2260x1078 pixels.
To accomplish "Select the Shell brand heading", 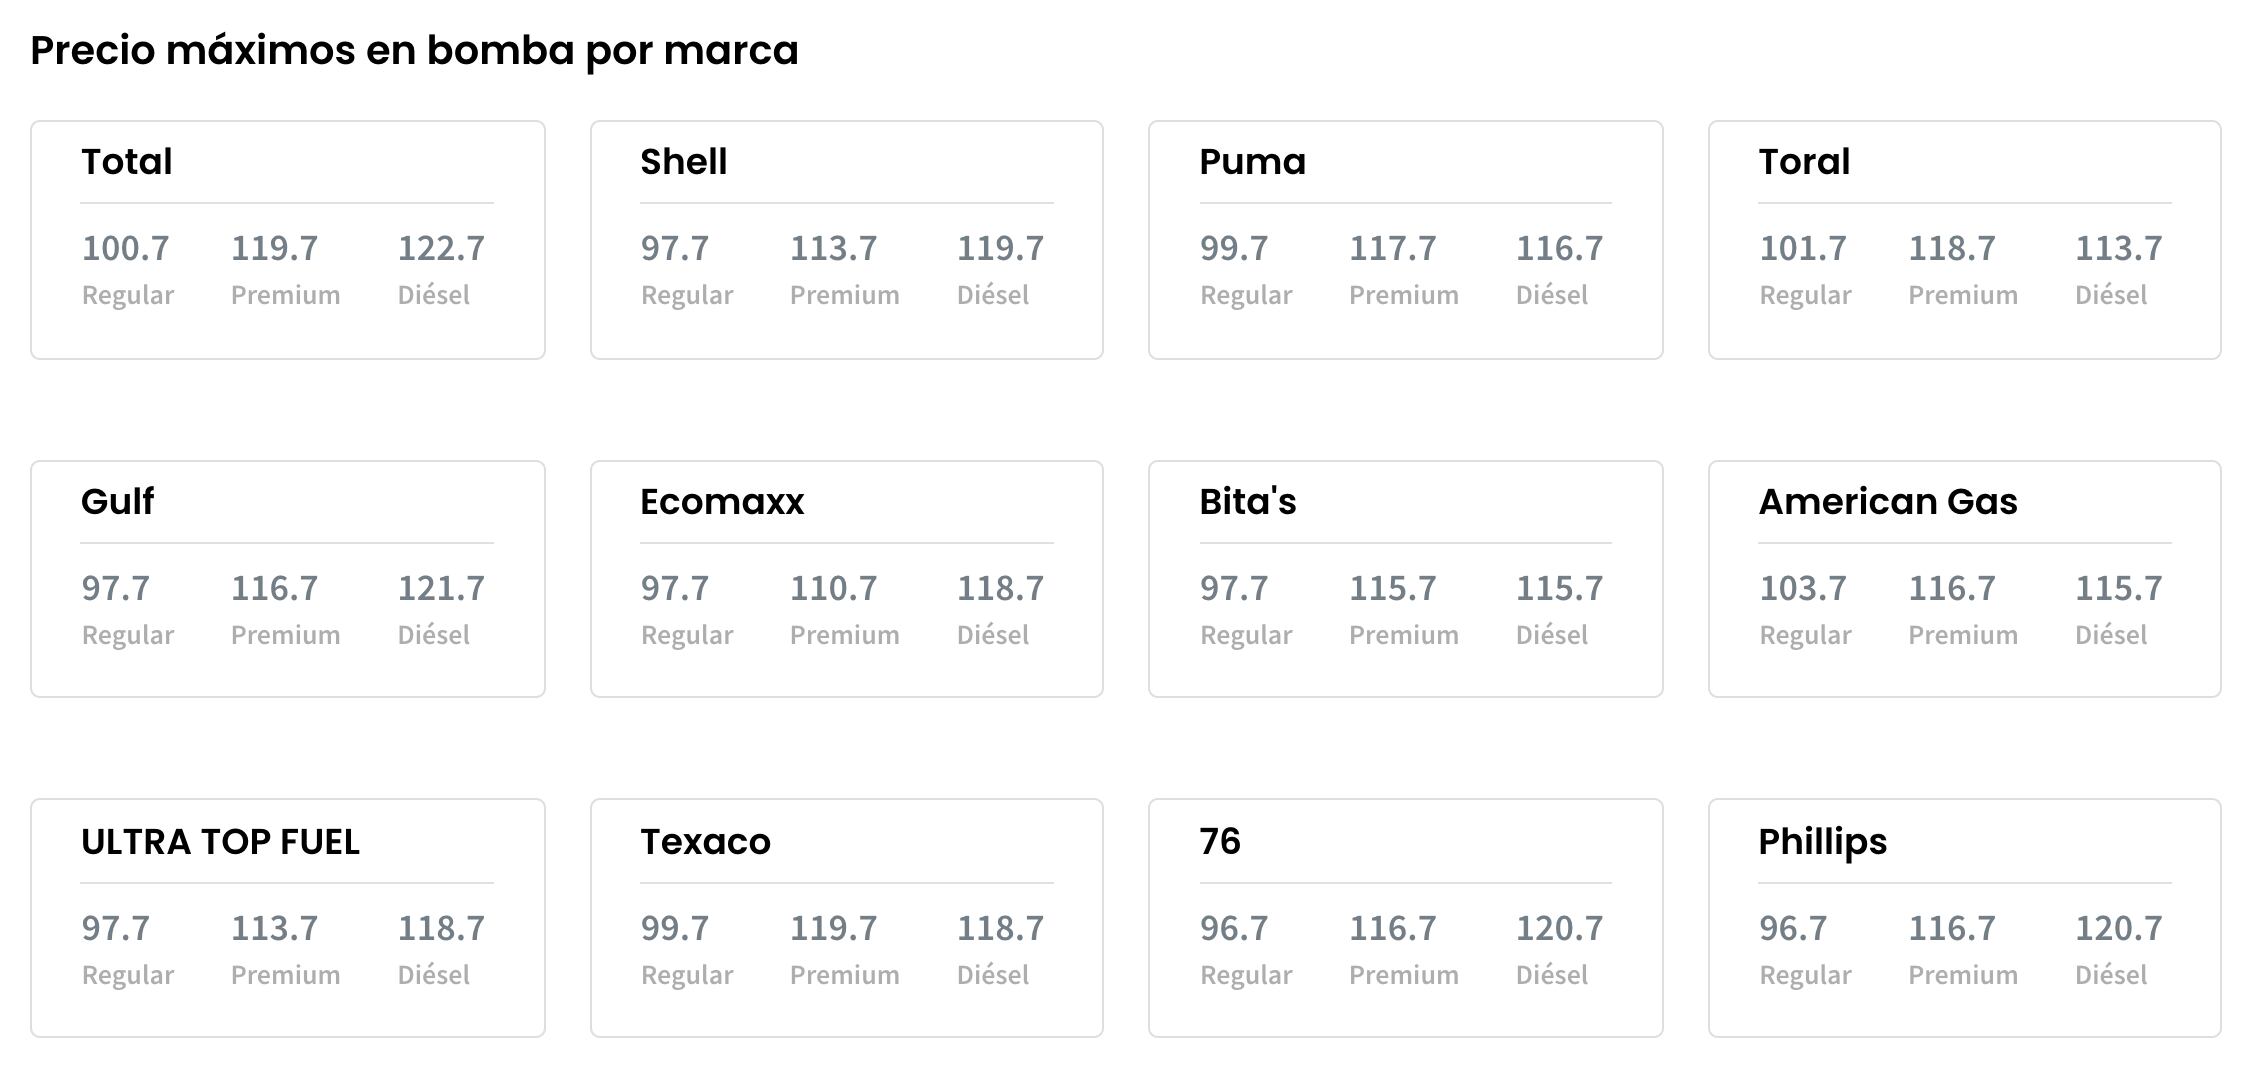I will [x=684, y=162].
